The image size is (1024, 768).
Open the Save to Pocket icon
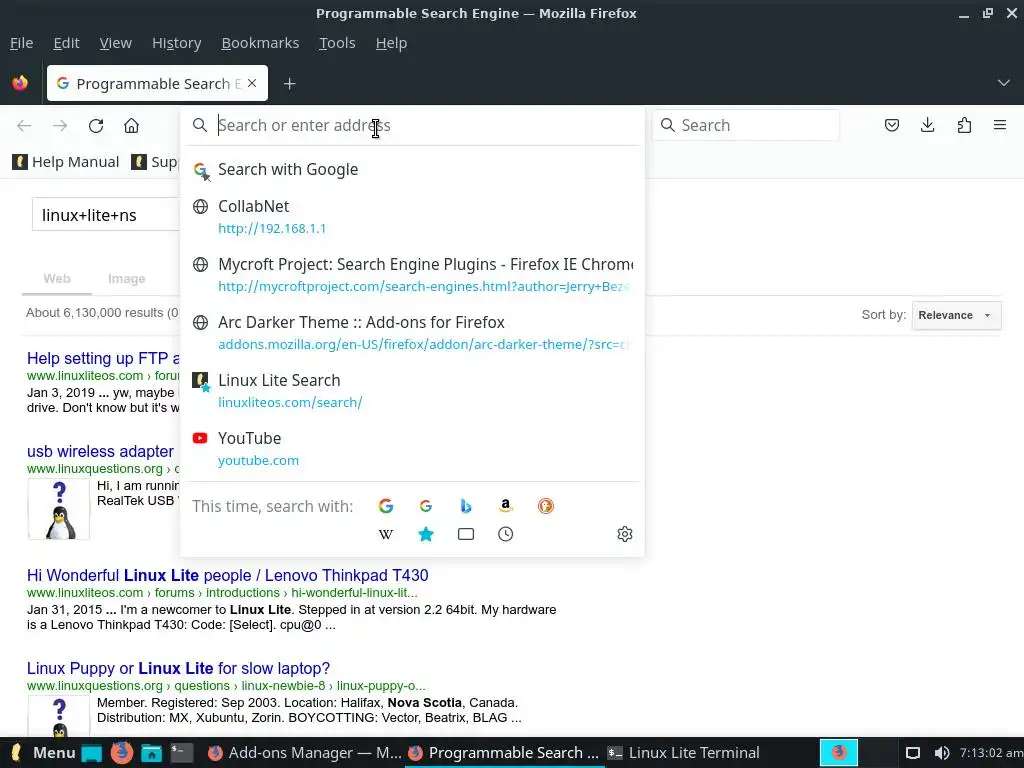(891, 125)
